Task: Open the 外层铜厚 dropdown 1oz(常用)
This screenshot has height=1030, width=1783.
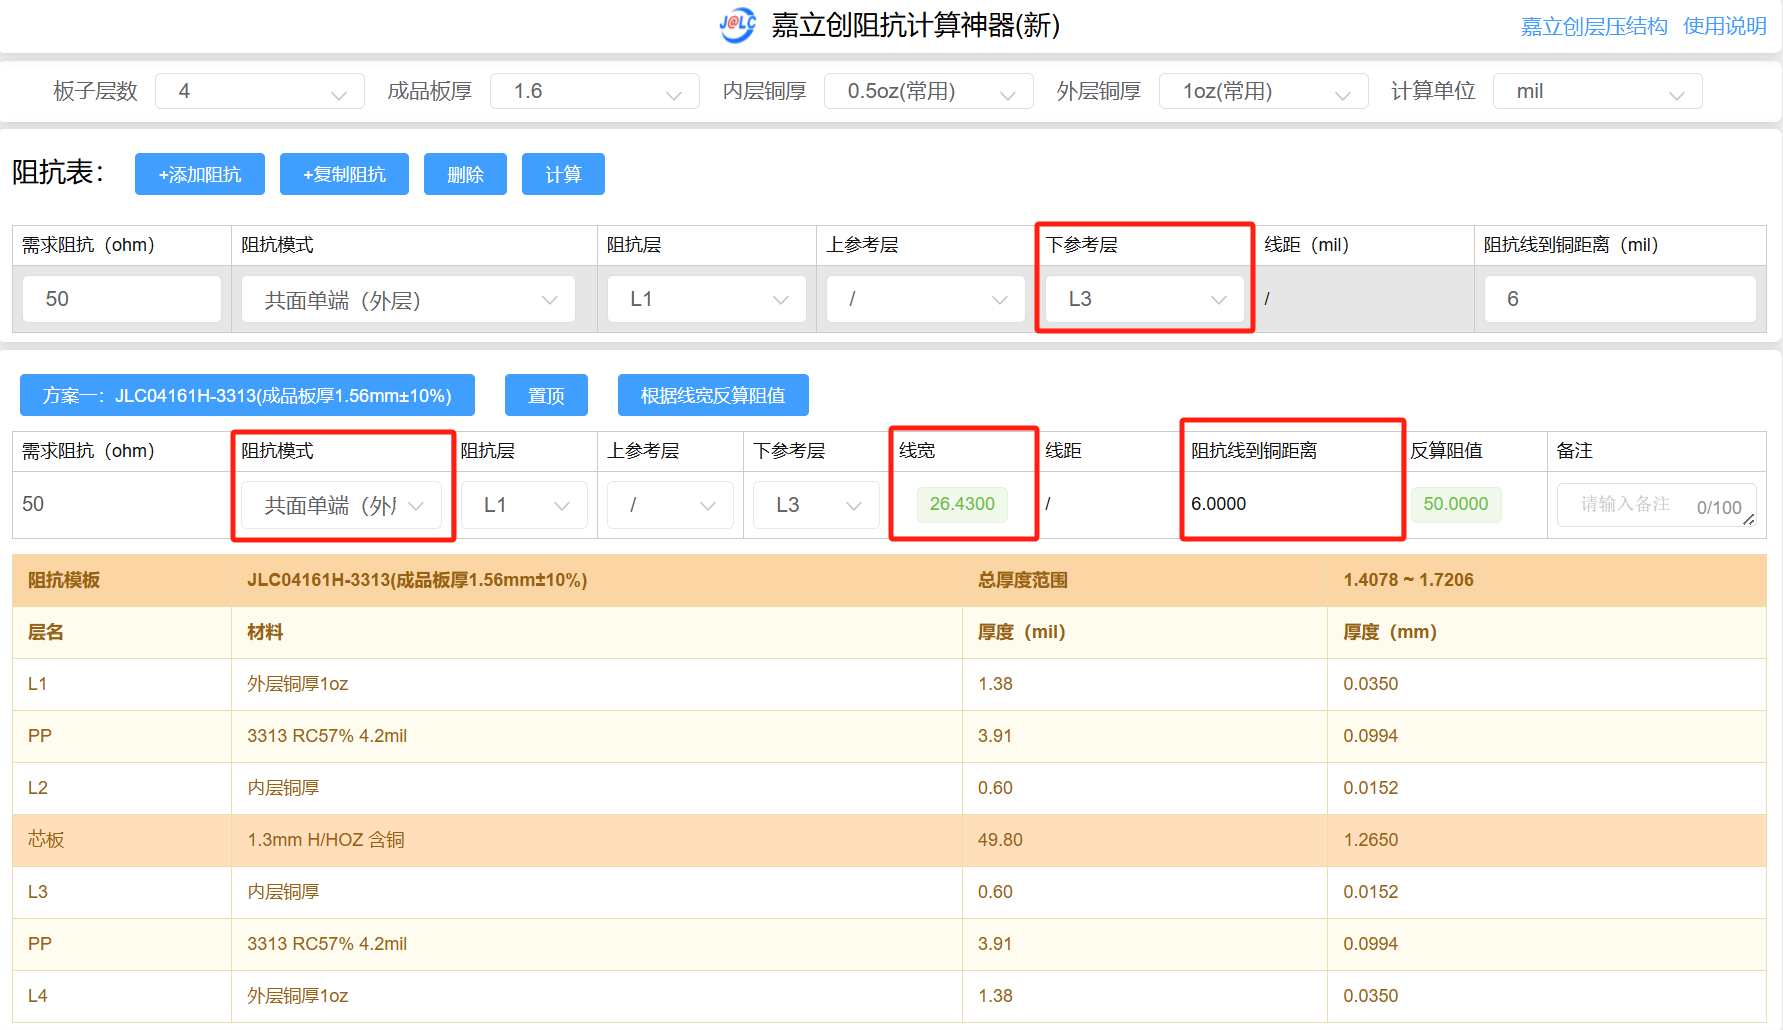Action: tap(1264, 92)
